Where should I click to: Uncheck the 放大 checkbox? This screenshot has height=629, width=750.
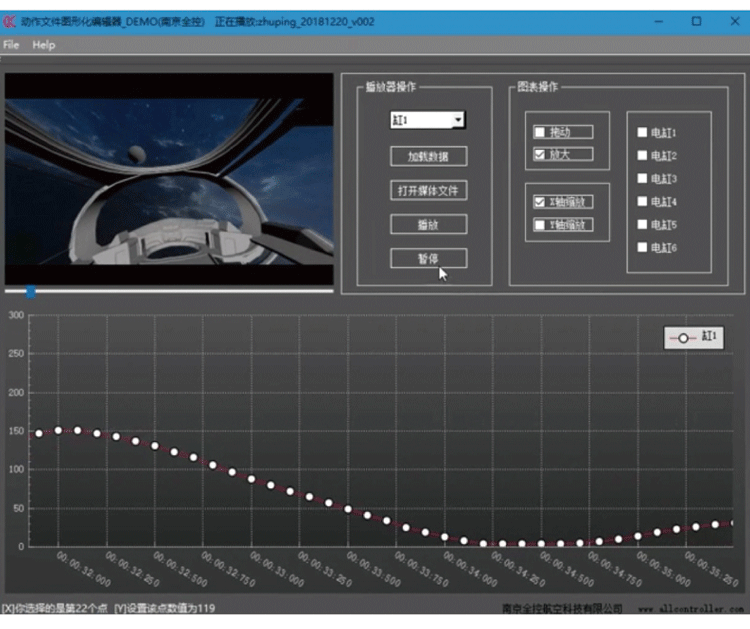point(541,155)
